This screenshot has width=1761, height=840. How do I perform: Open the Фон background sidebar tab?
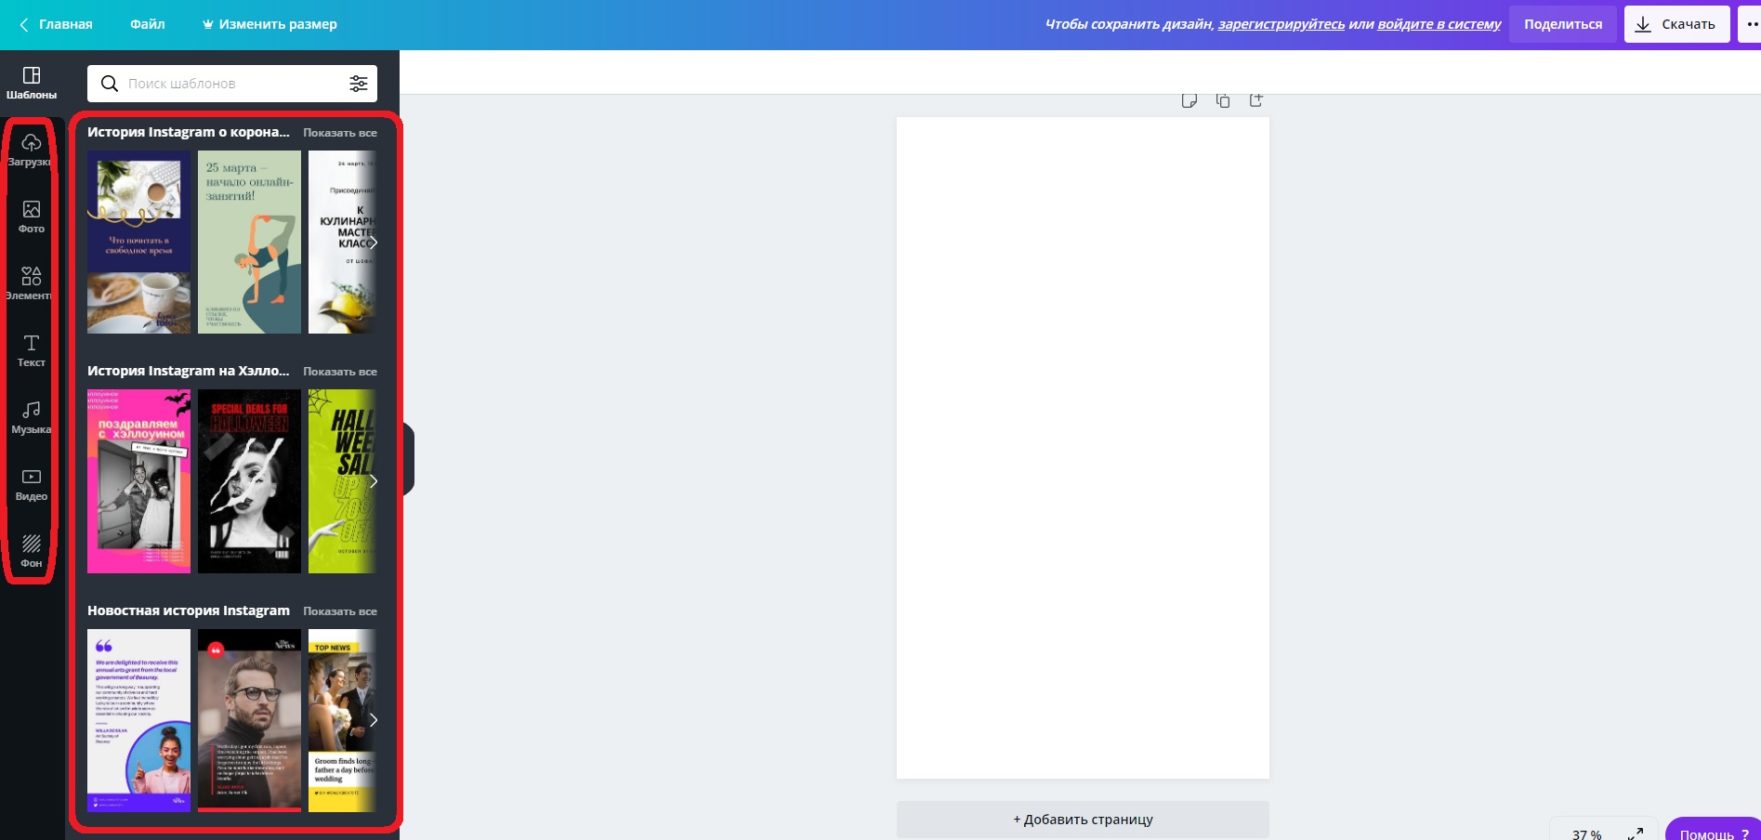(31, 552)
